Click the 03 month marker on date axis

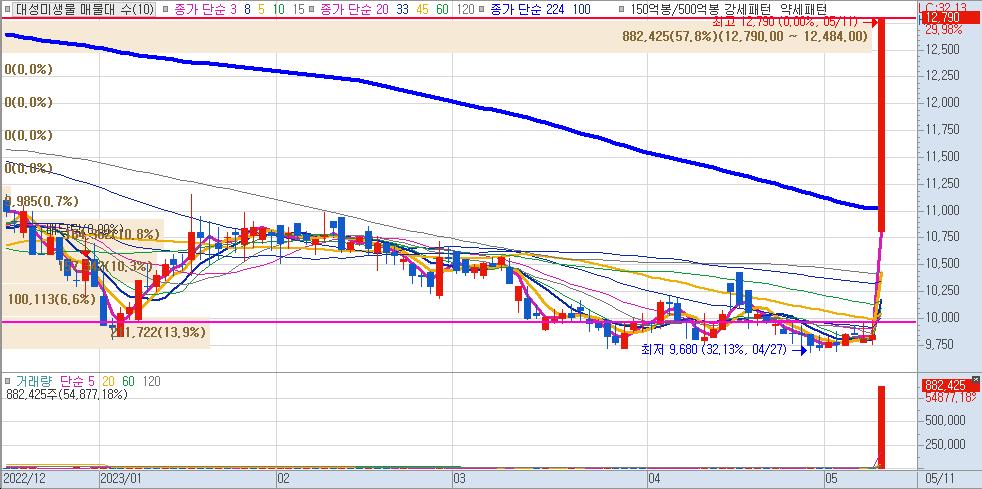(460, 480)
